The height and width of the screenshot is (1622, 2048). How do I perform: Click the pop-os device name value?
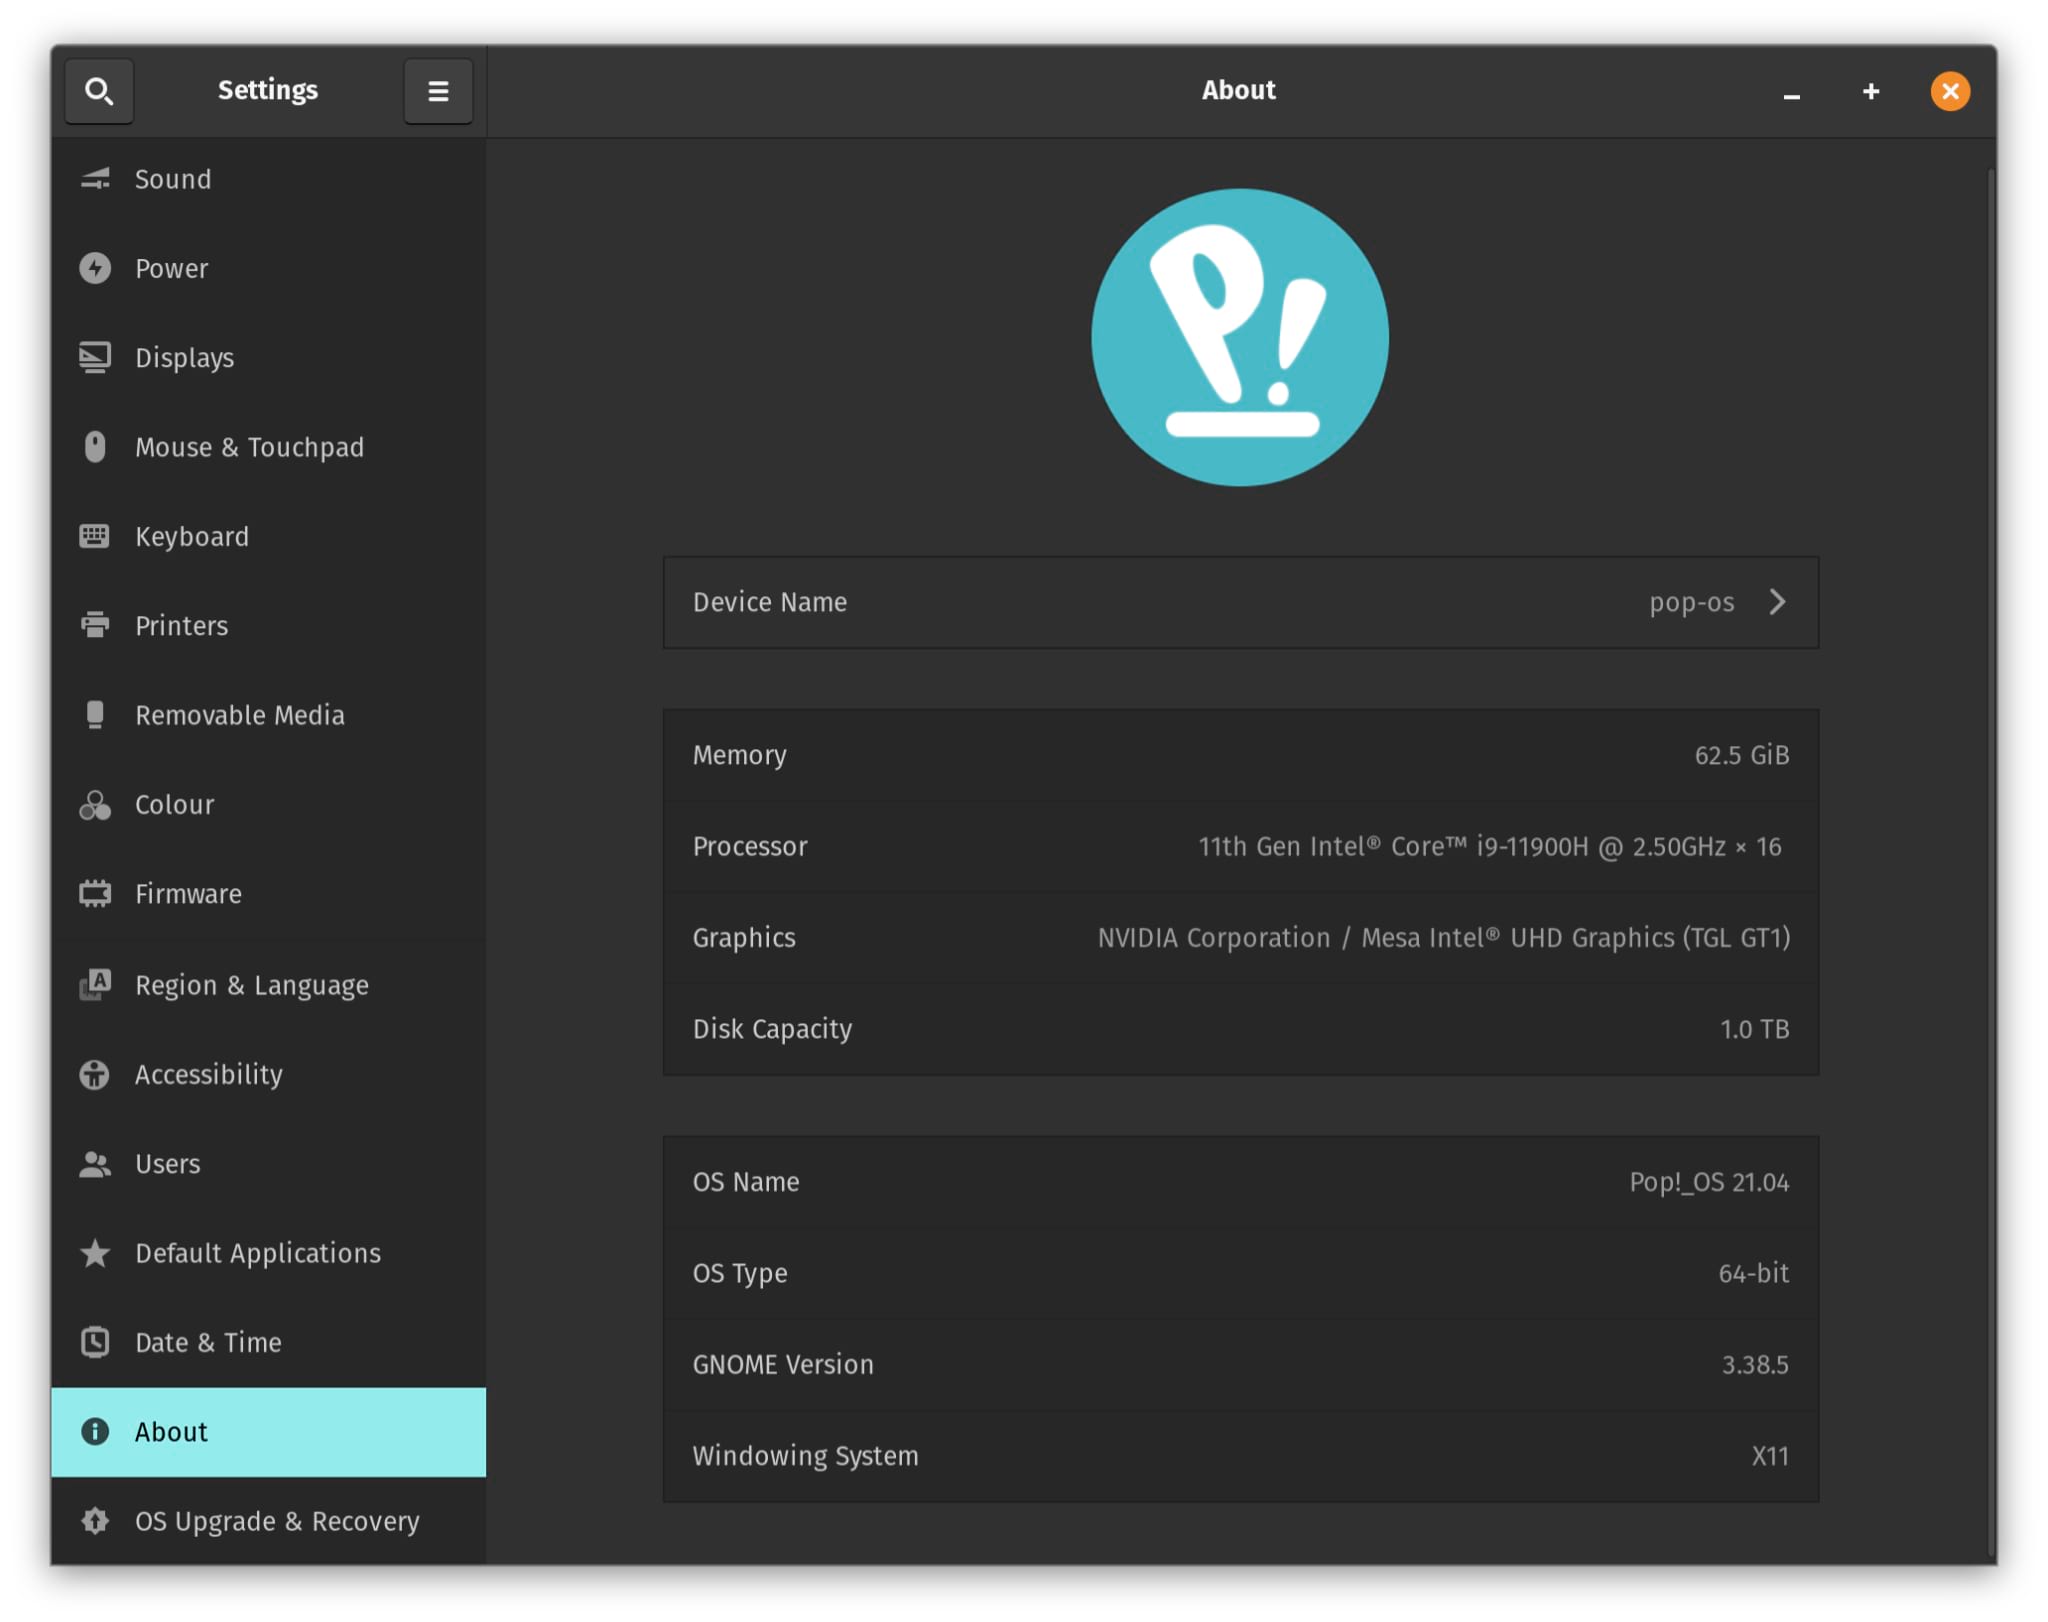click(x=1691, y=602)
